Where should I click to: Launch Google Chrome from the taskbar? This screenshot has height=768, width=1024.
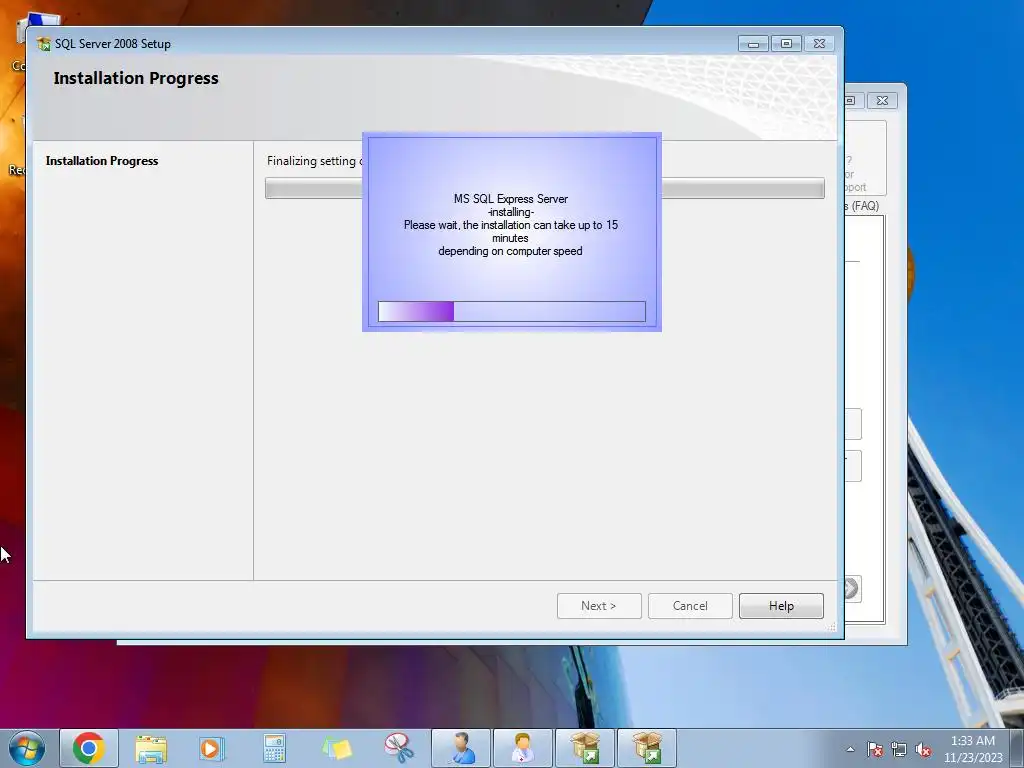click(x=89, y=748)
